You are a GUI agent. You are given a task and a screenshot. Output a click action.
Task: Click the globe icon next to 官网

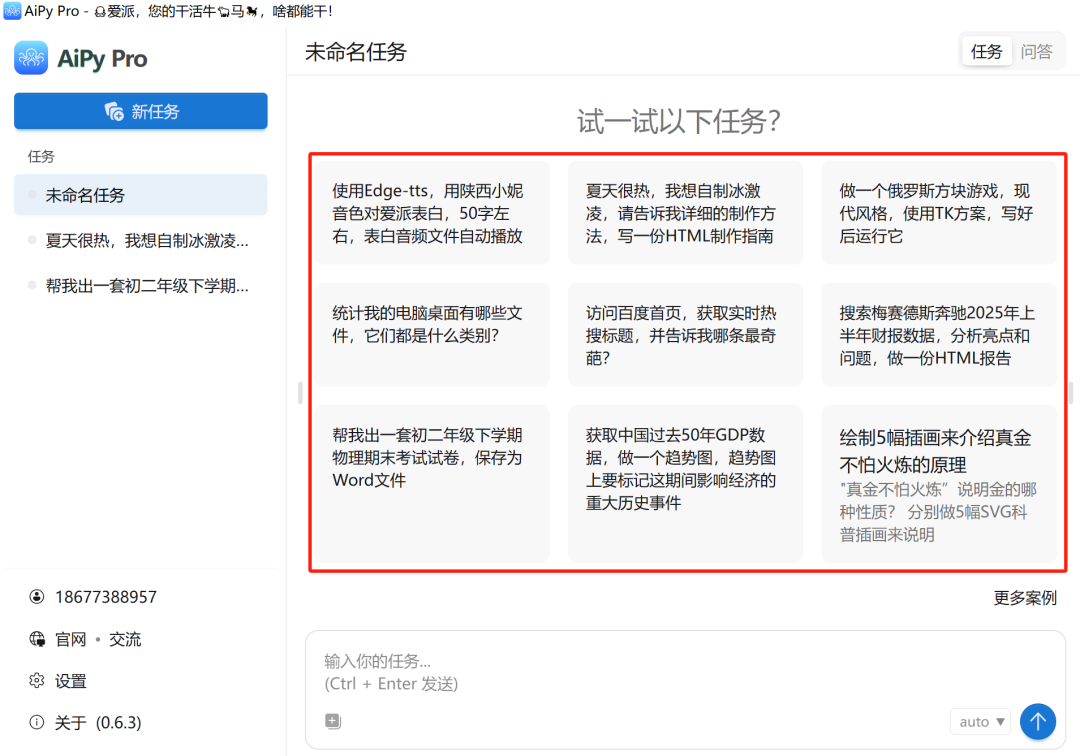[x=36, y=638]
